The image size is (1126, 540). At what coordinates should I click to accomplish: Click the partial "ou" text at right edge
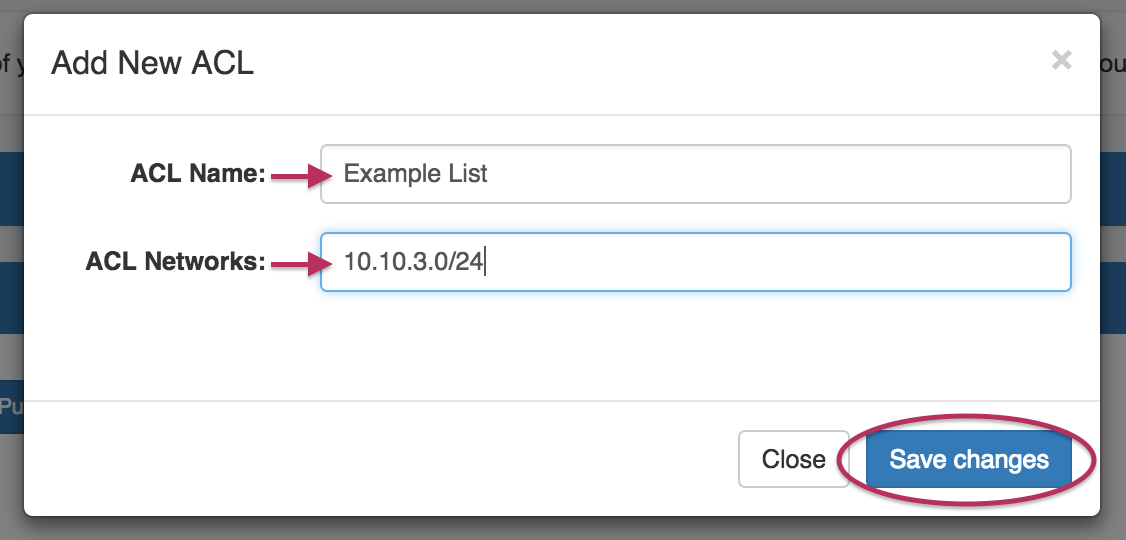[1112, 65]
